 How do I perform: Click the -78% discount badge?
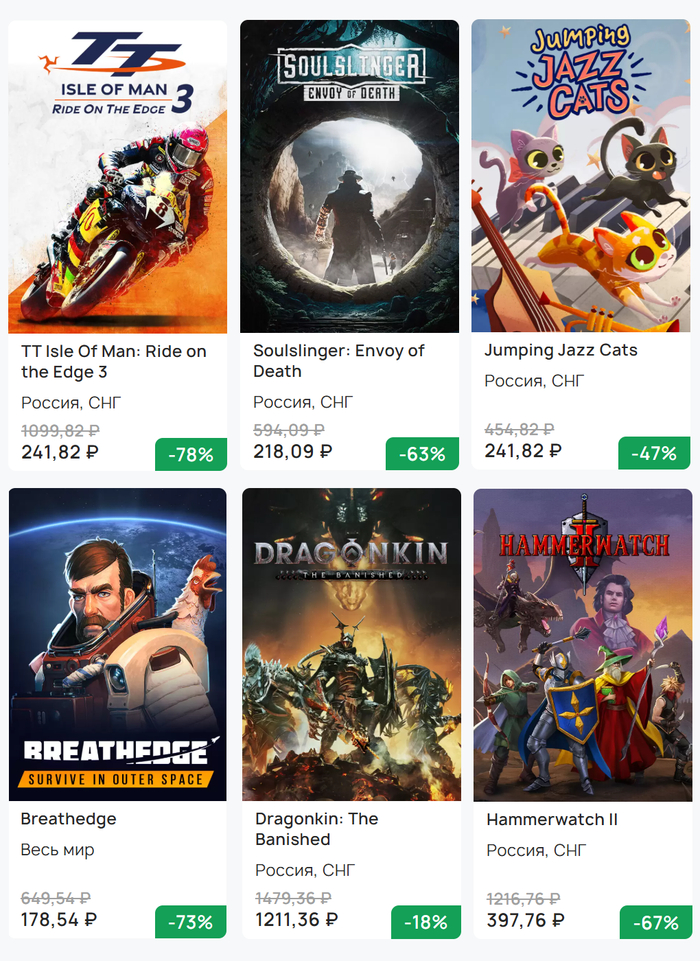[x=191, y=454]
